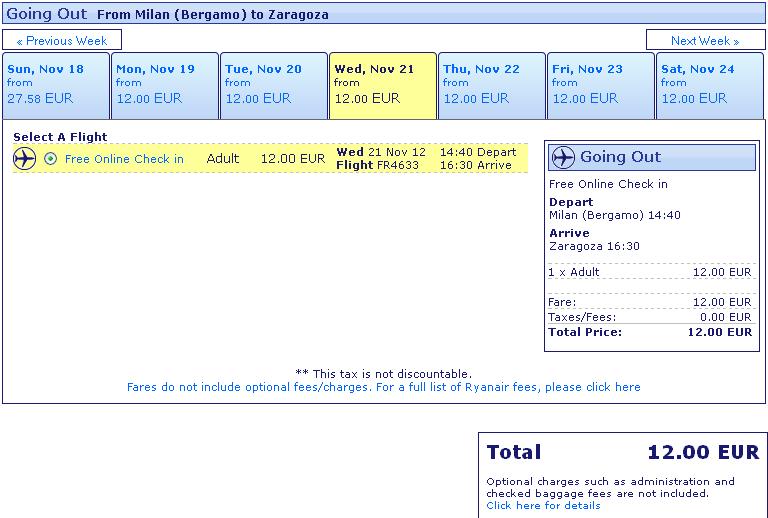Click the 'Adult' fare label in the flight row

click(x=223, y=159)
